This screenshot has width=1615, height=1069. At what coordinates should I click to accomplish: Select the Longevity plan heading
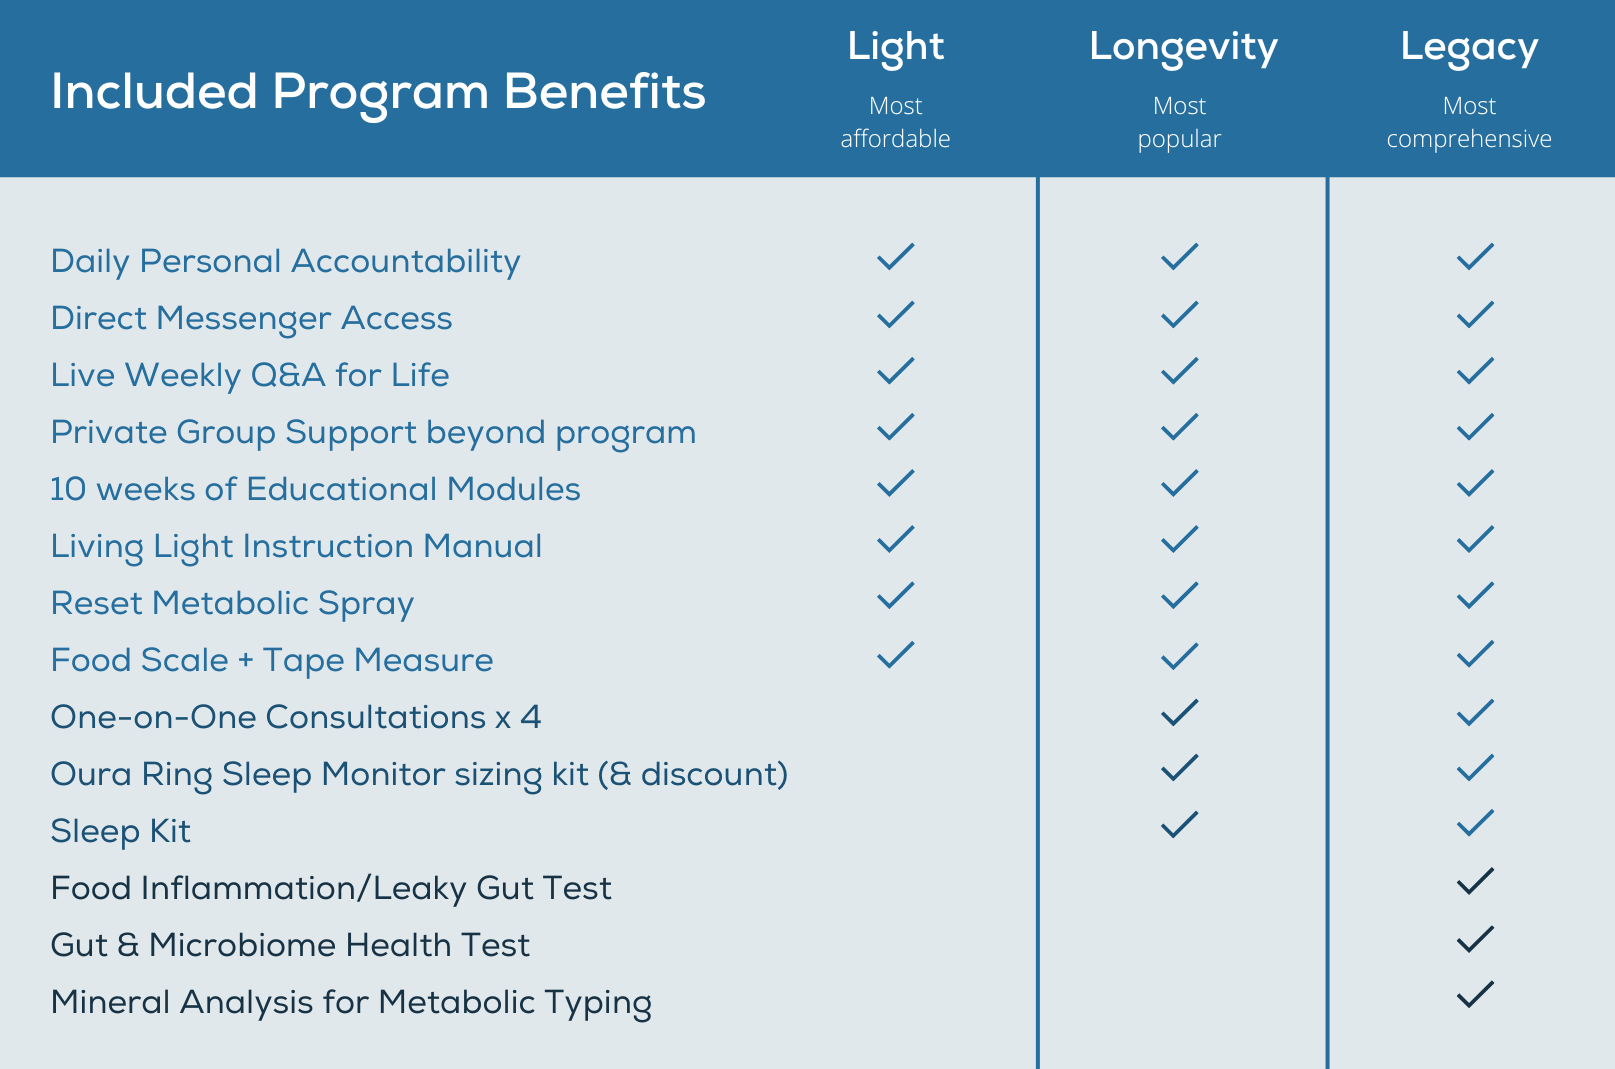click(1183, 47)
